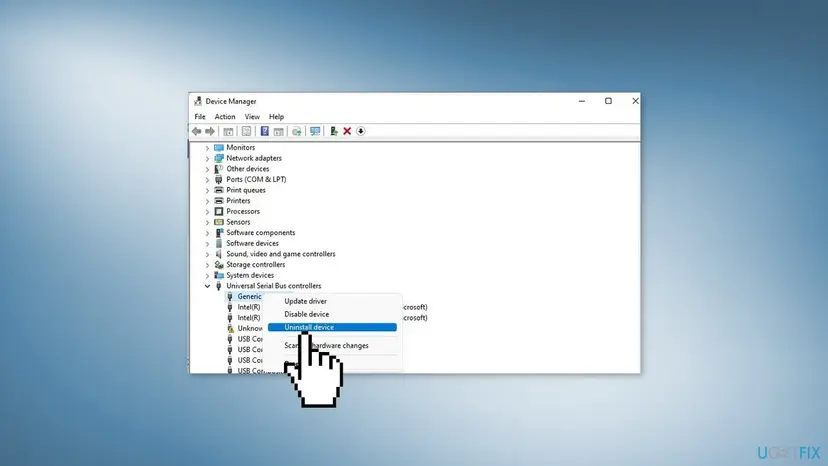The width and height of the screenshot is (828, 466).
Task: Open the Help menu
Action: [x=276, y=116]
